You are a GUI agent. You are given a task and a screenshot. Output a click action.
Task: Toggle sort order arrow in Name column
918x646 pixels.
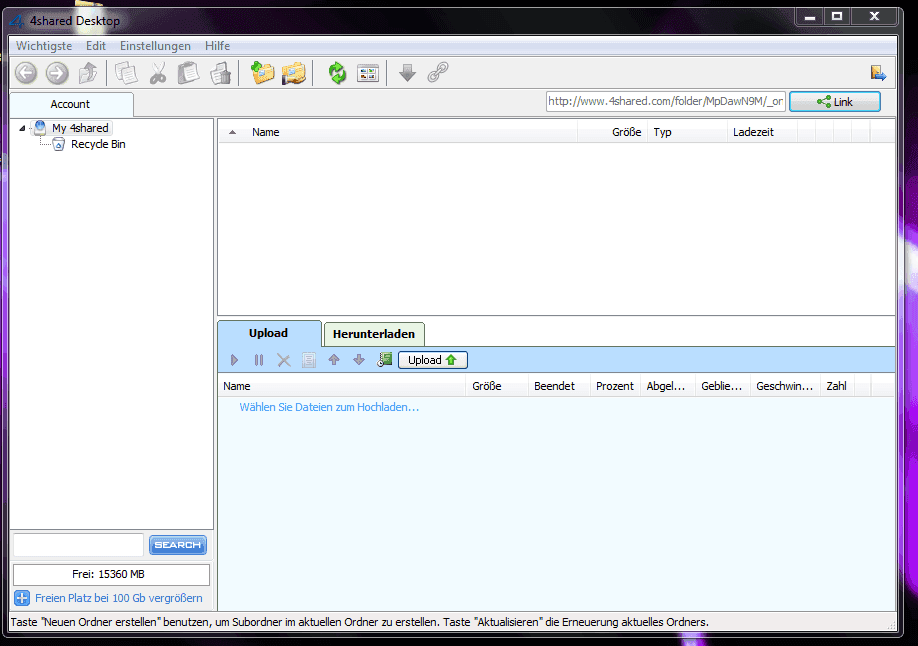click(x=232, y=132)
